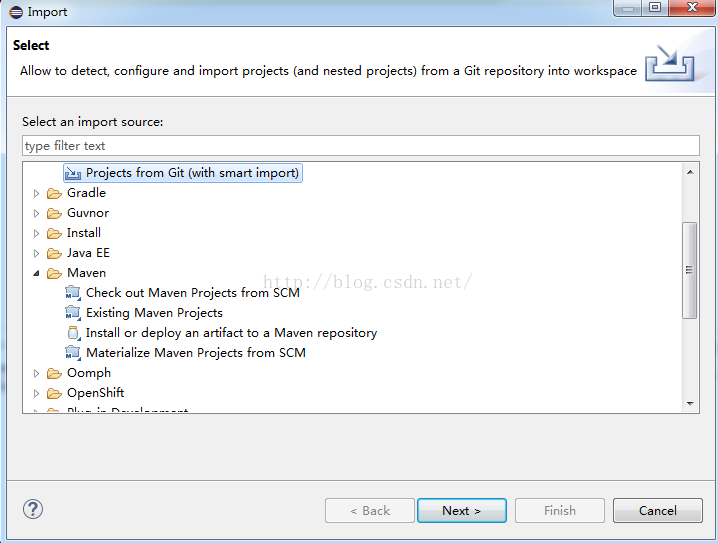Click the Gradle folder icon
The width and height of the screenshot is (718, 543).
tap(54, 193)
